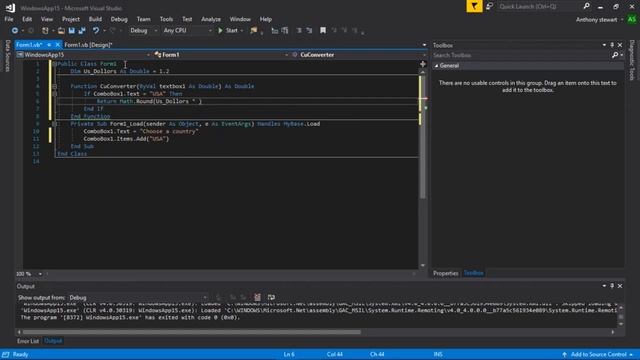Open the Debug menu

click(x=119, y=19)
